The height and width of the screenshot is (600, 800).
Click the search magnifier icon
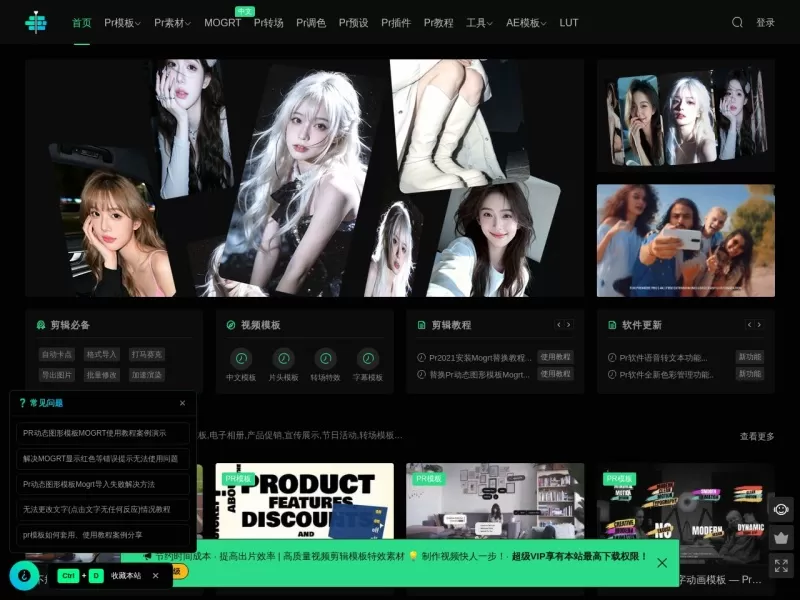(x=737, y=22)
